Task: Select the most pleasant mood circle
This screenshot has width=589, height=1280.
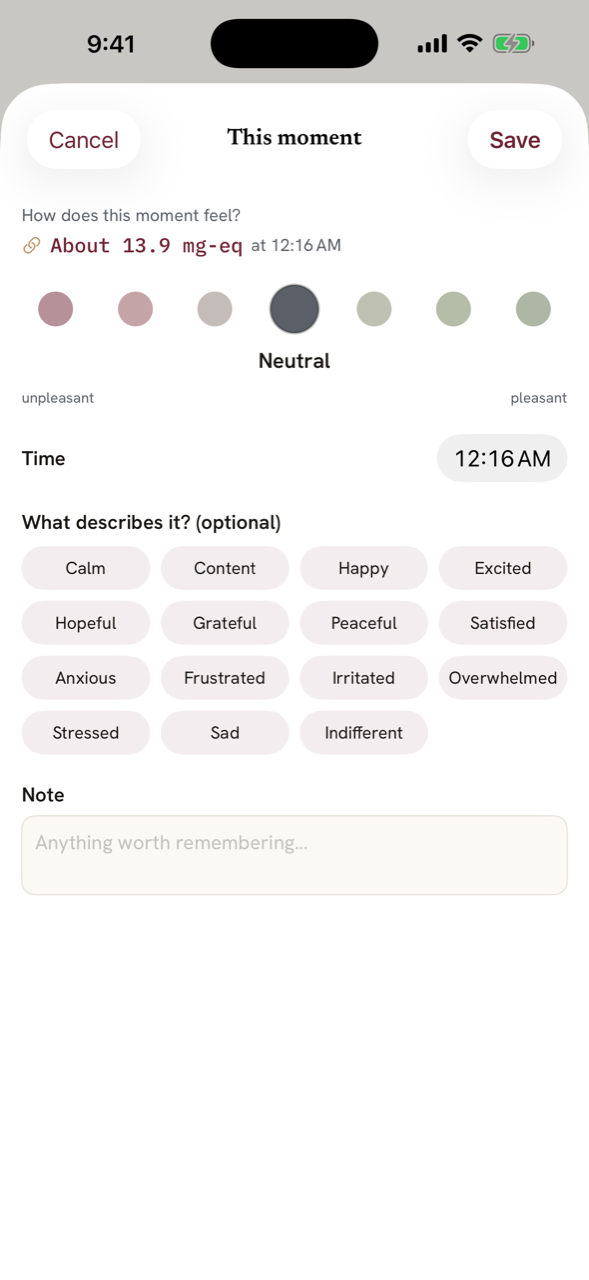Action: tap(533, 309)
